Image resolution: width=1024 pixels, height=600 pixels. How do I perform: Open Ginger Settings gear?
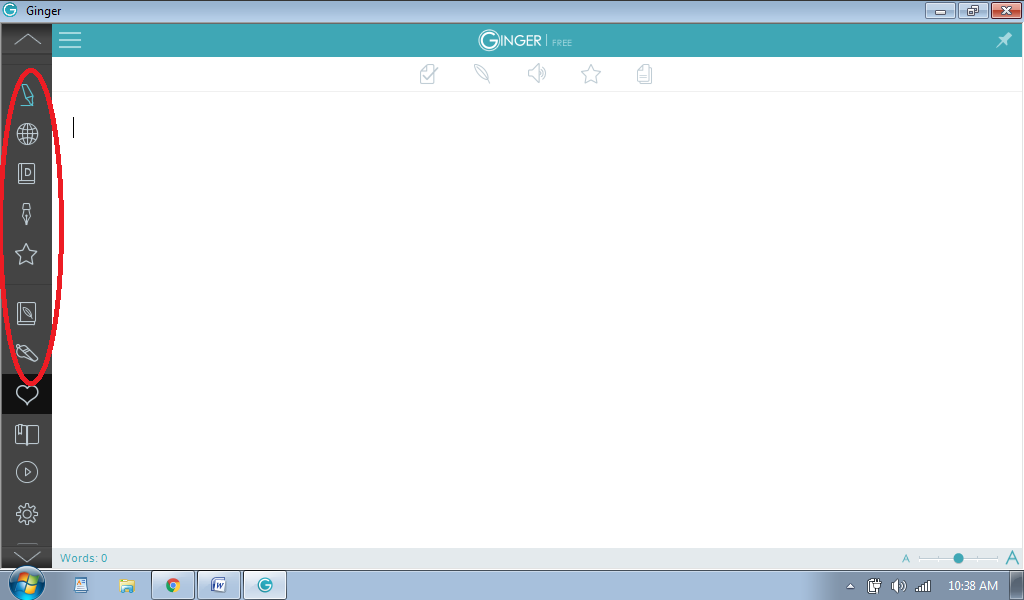coord(26,514)
